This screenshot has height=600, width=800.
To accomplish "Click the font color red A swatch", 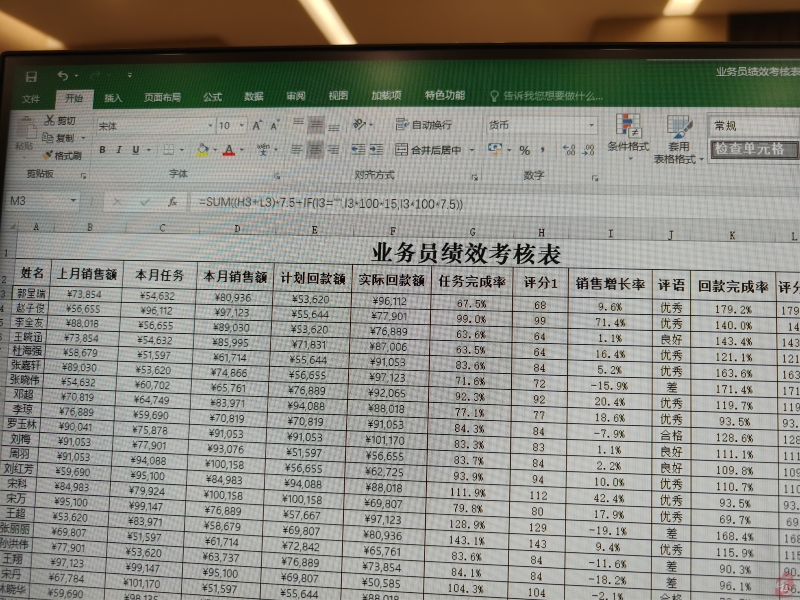I will click(x=228, y=150).
